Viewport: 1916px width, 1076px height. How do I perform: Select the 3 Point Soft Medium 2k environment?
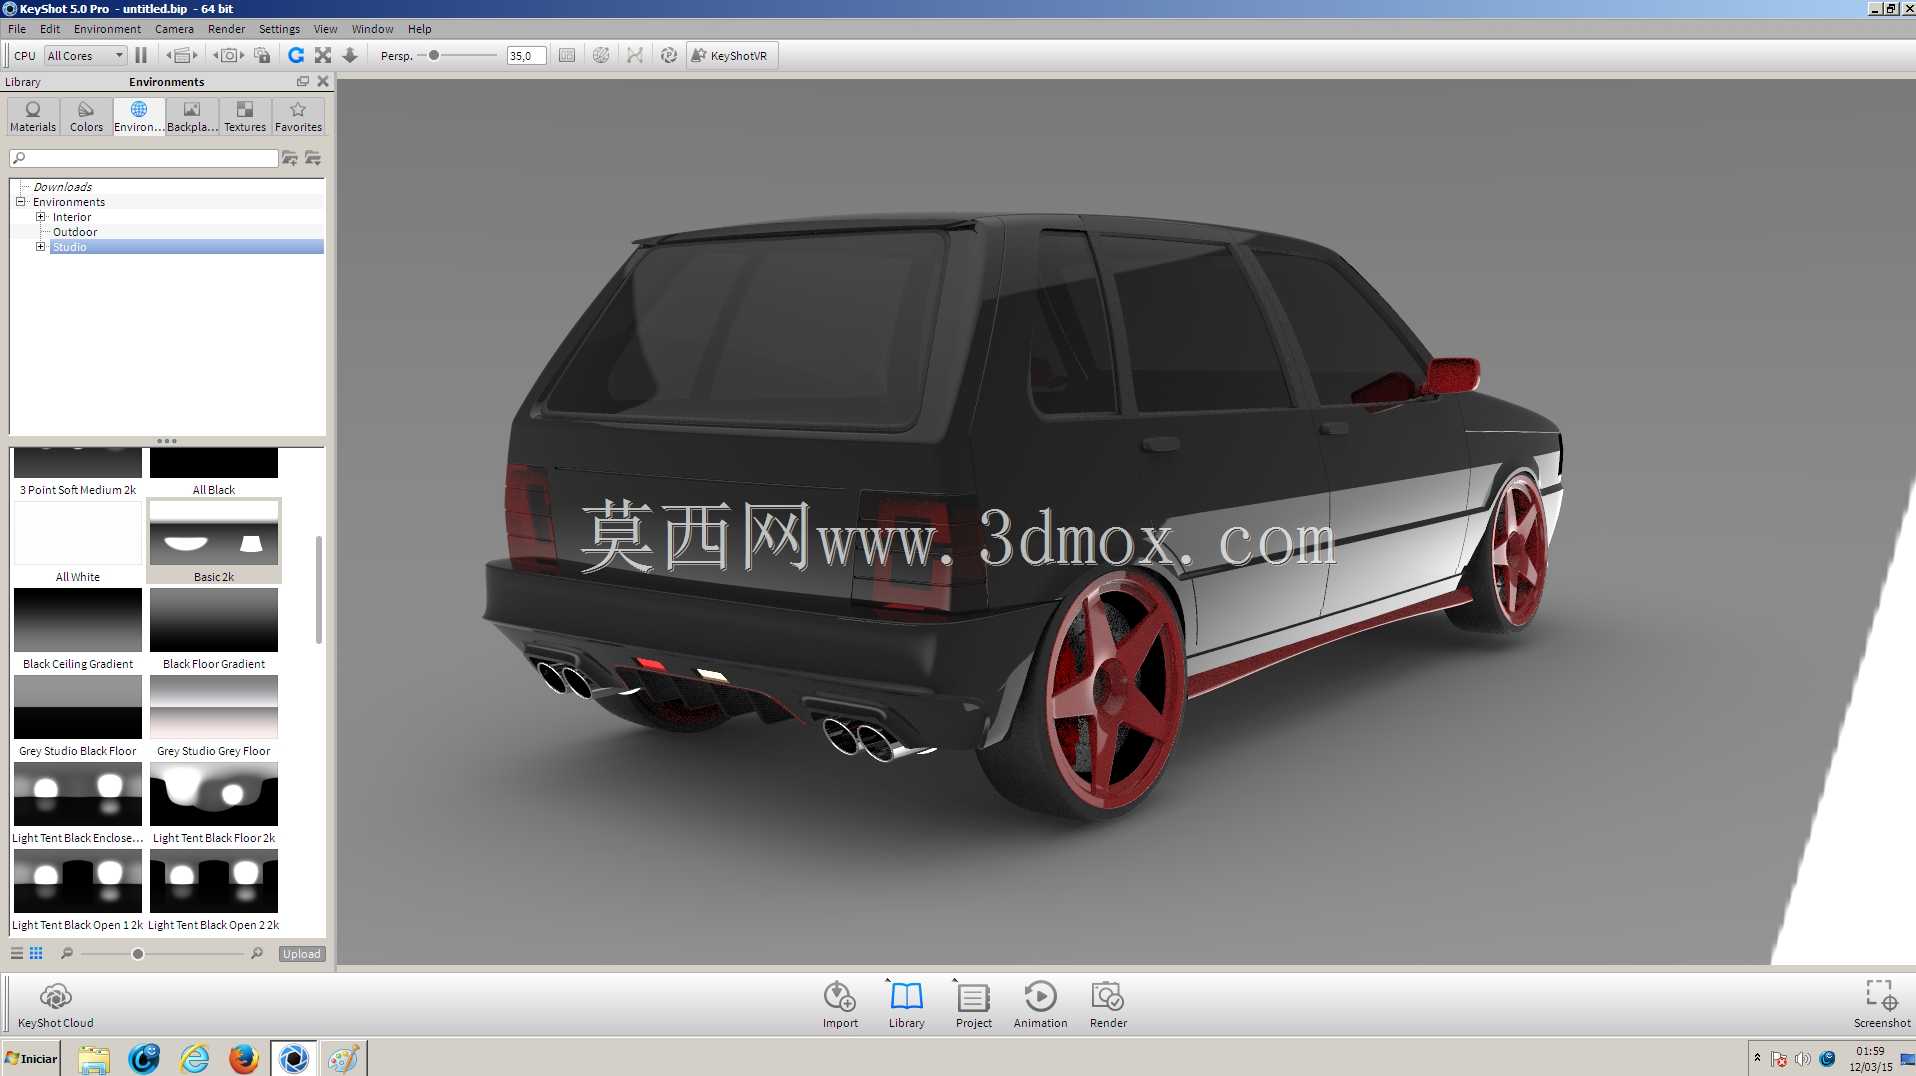pos(78,472)
